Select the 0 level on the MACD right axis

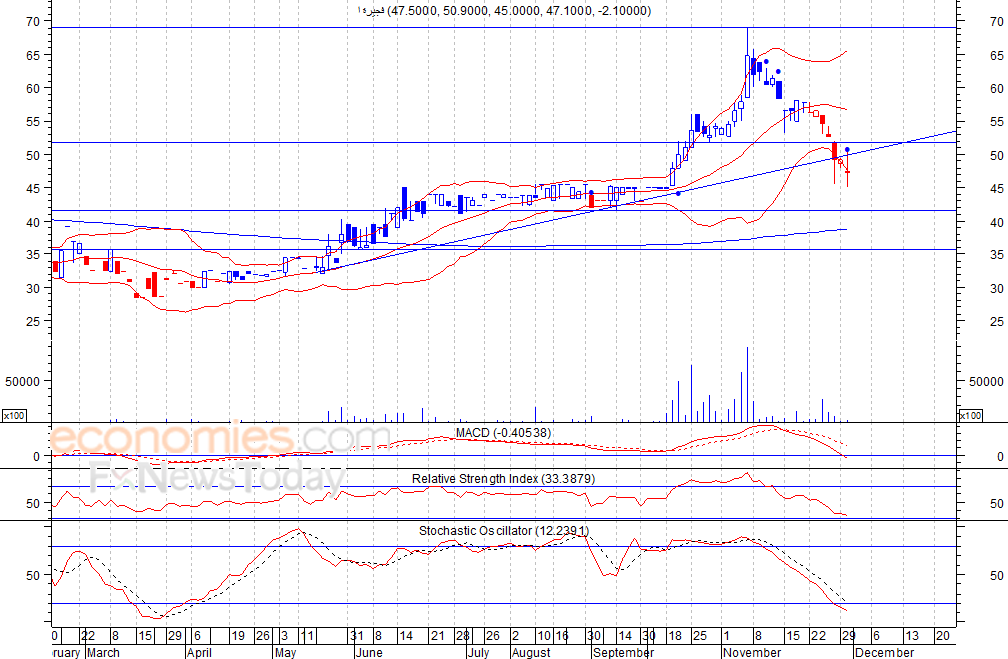click(1000, 456)
